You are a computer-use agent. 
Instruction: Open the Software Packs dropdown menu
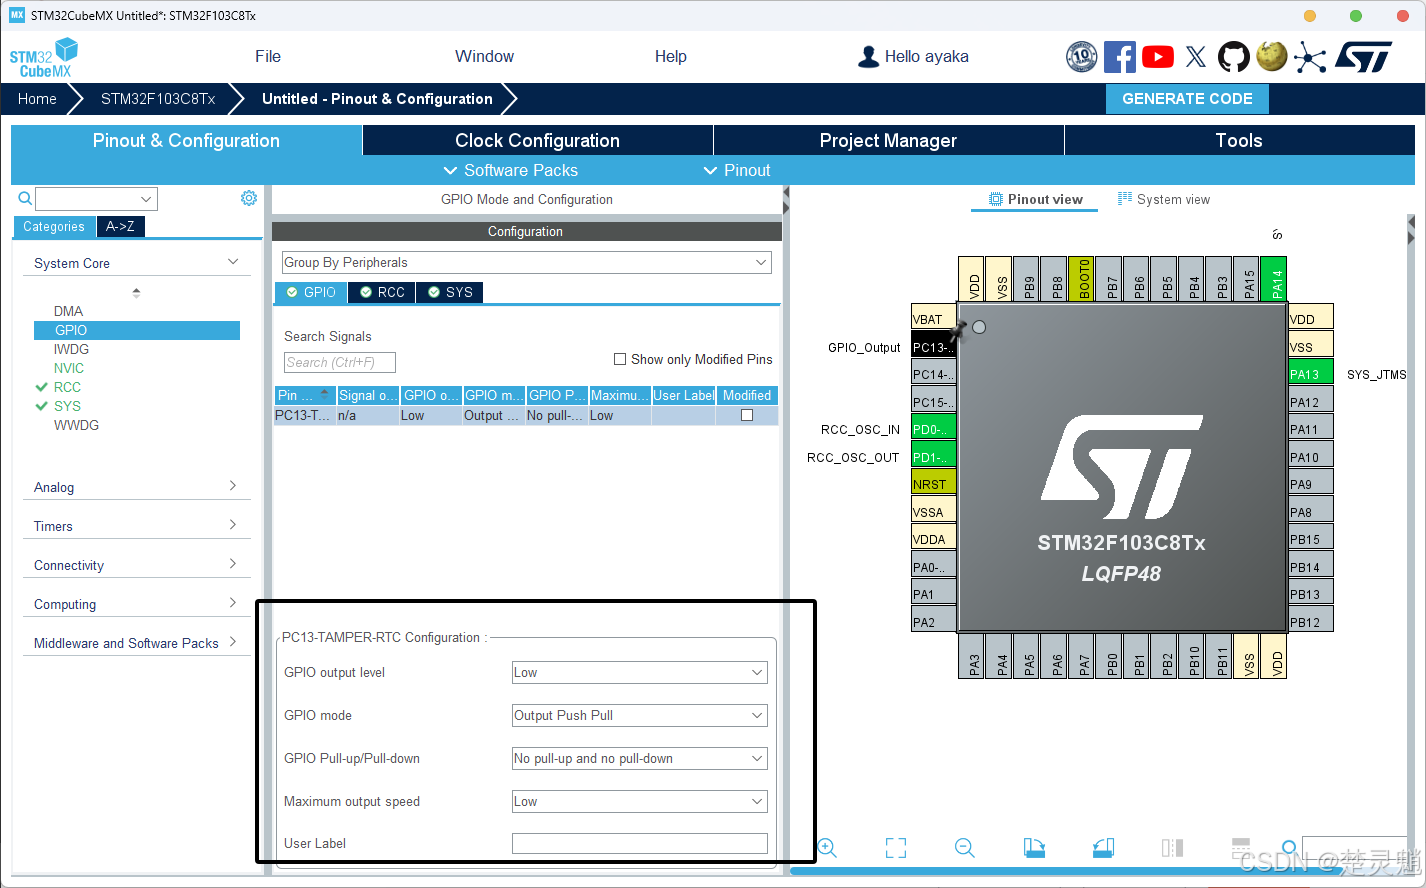[x=511, y=170]
